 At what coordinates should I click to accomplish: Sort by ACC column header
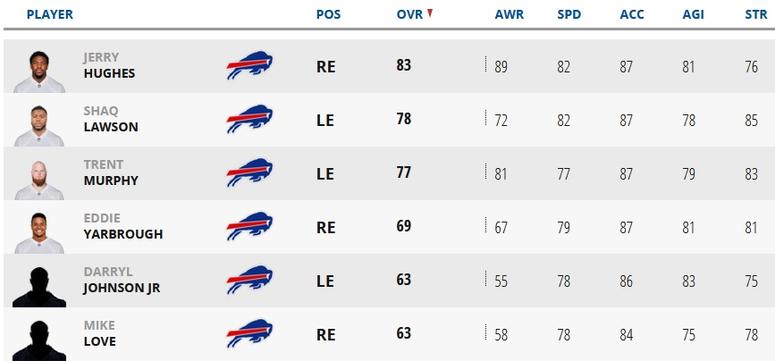pos(632,15)
